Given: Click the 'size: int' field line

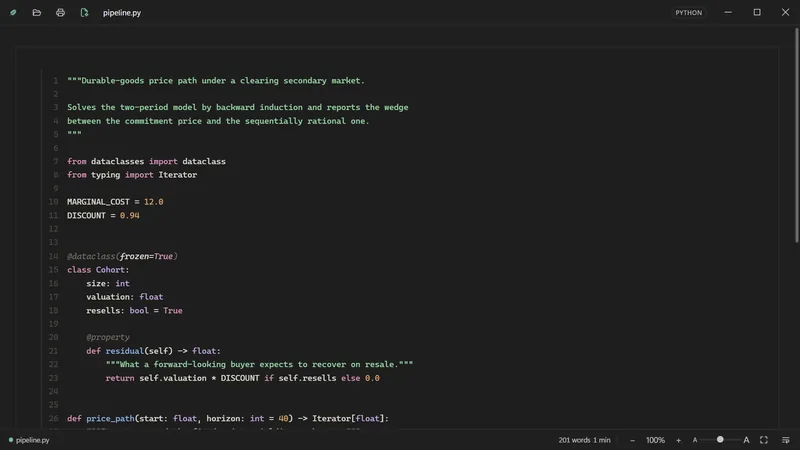Looking at the screenshot, I should point(108,284).
